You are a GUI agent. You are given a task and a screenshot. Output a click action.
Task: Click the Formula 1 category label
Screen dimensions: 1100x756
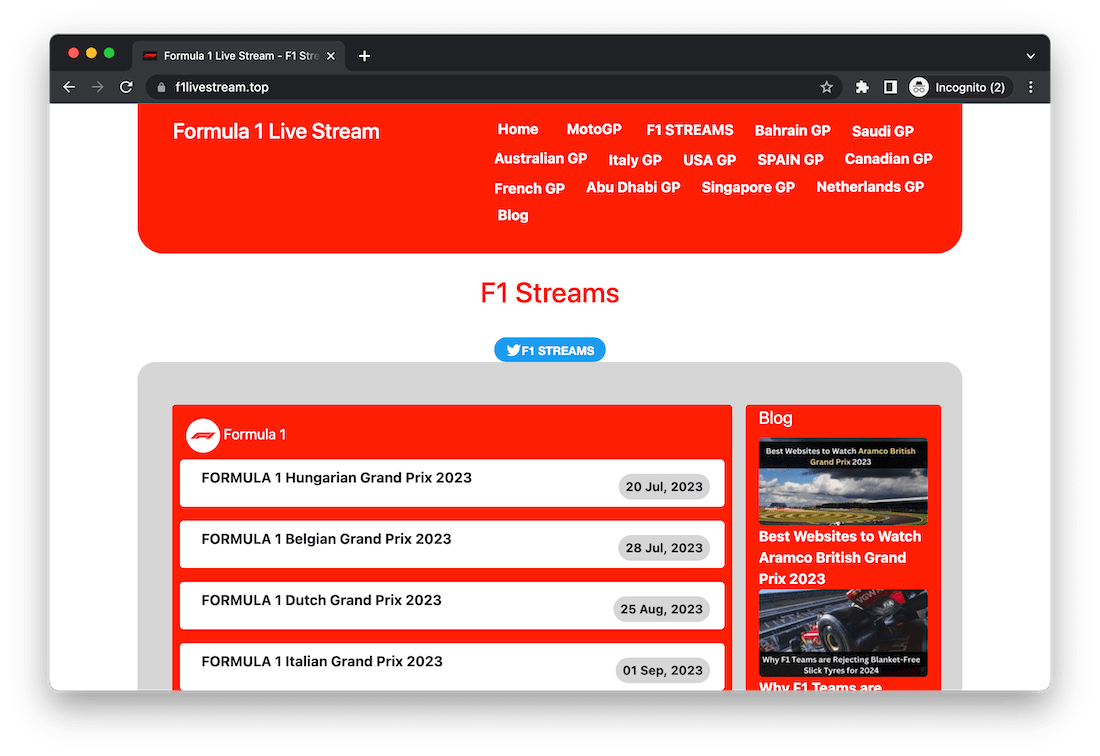pos(255,435)
